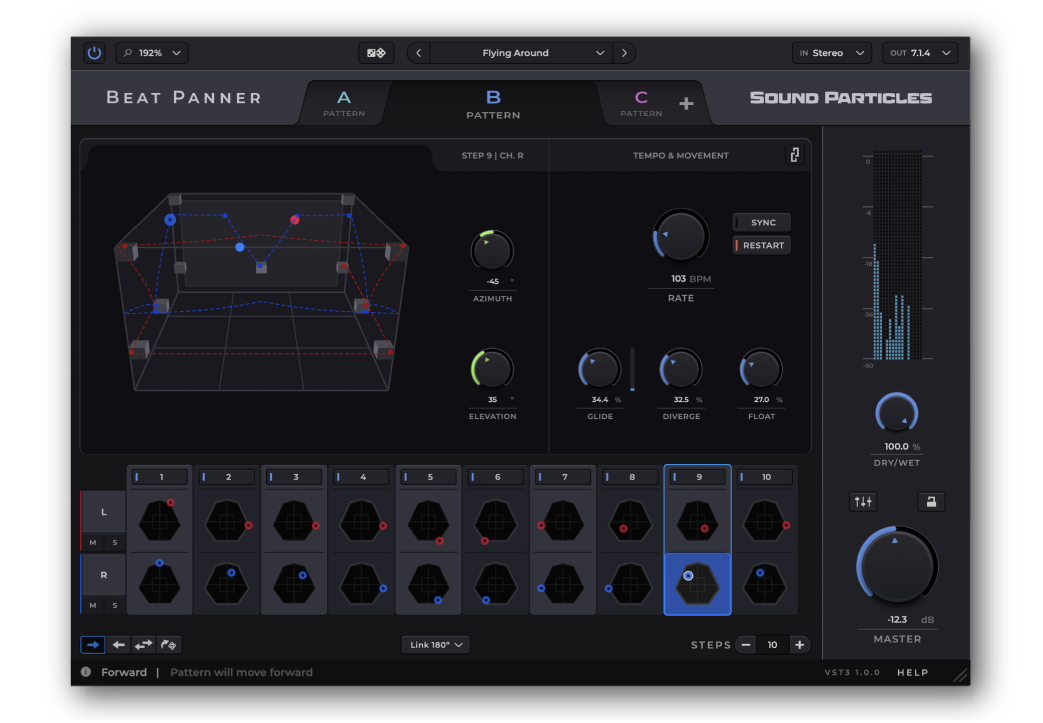Screen dimensions: 1043x723
Task: Switch to the A Pattern tab
Action: pyautogui.click(x=344, y=103)
